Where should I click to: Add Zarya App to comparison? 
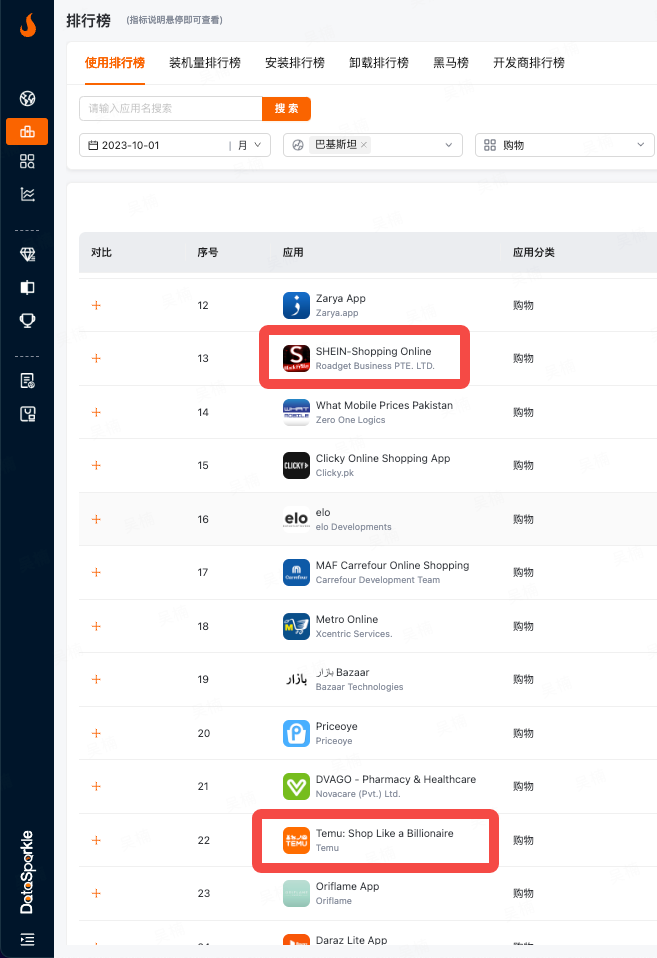tap(96, 305)
